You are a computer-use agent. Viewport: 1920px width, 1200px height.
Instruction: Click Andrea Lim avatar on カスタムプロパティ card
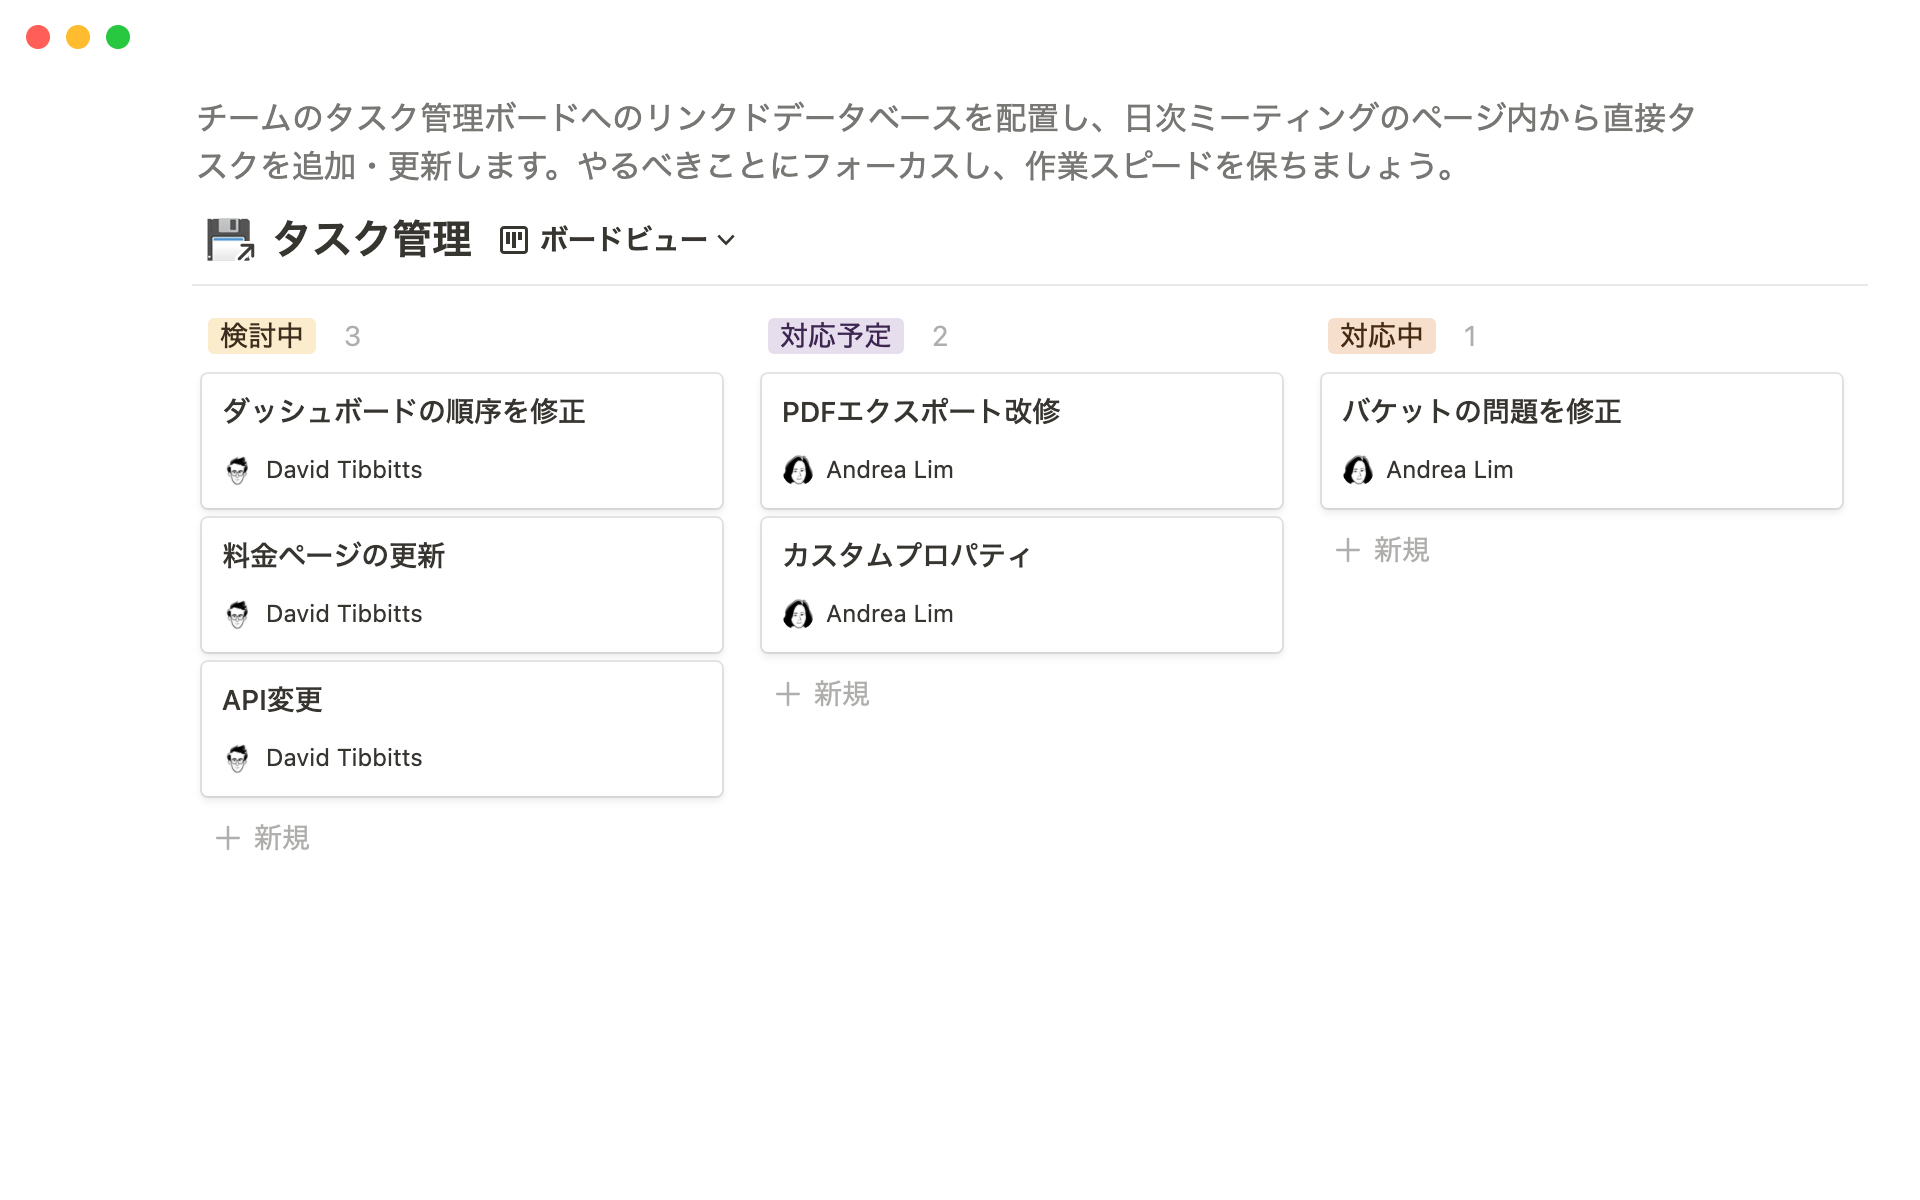coord(798,614)
